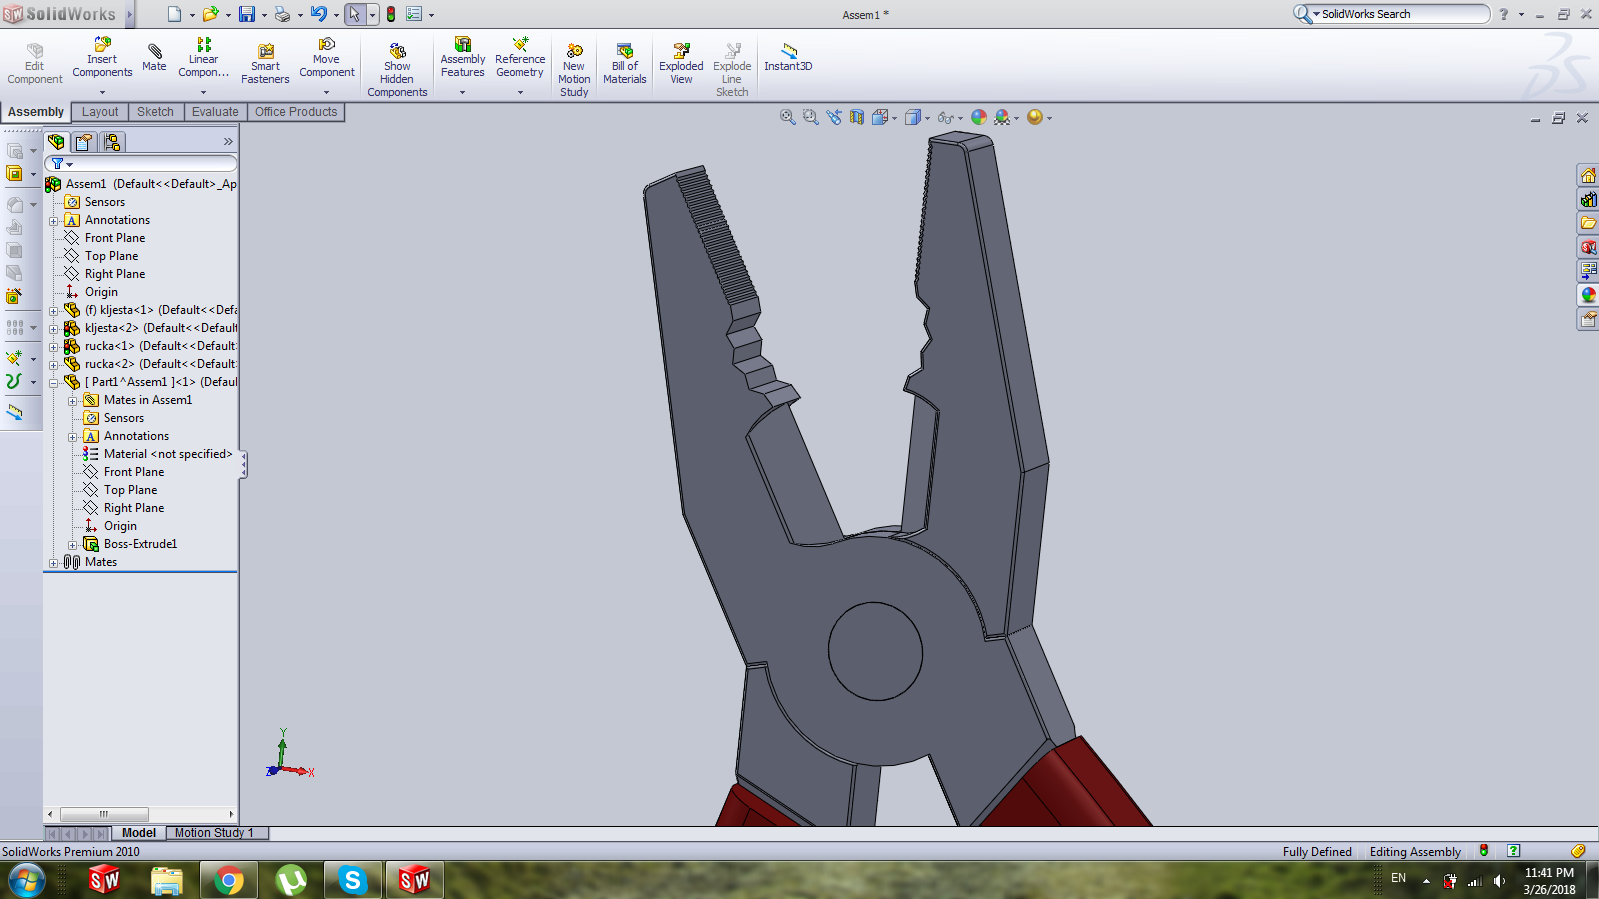1599x899 pixels.
Task: Open the Assembly Features tool
Action: 462,58
